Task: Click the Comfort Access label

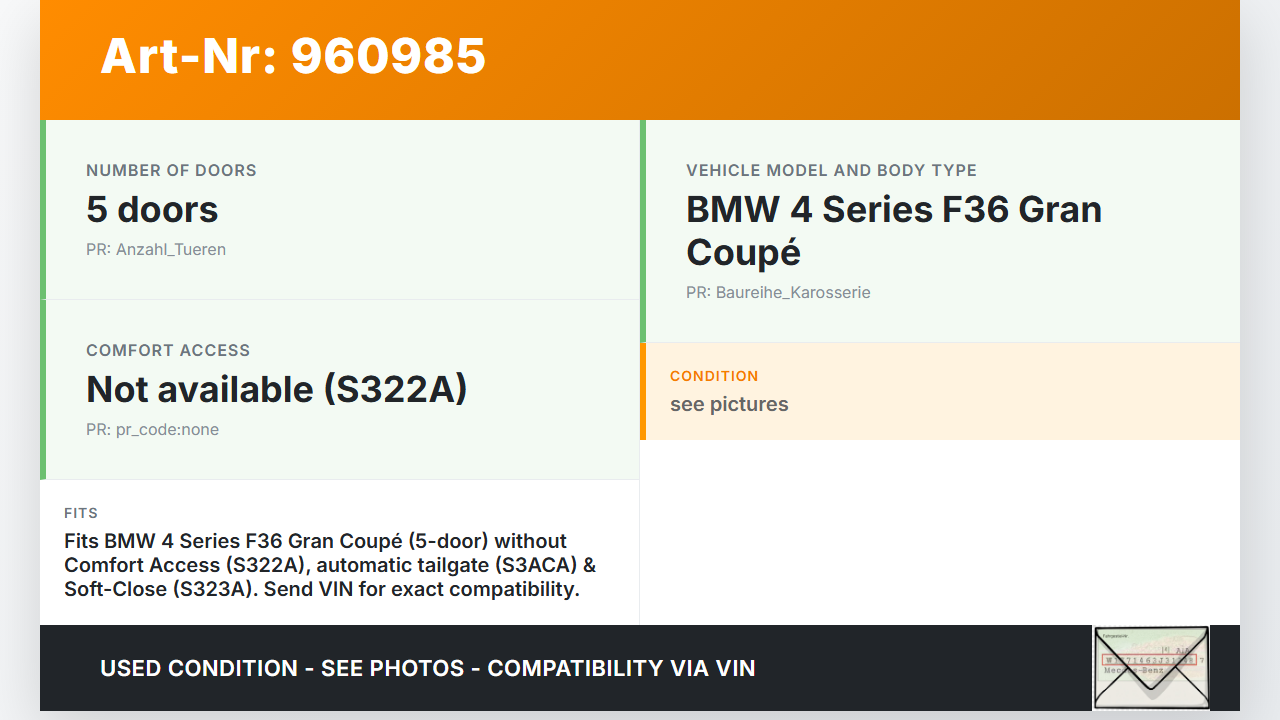Action: pos(168,350)
